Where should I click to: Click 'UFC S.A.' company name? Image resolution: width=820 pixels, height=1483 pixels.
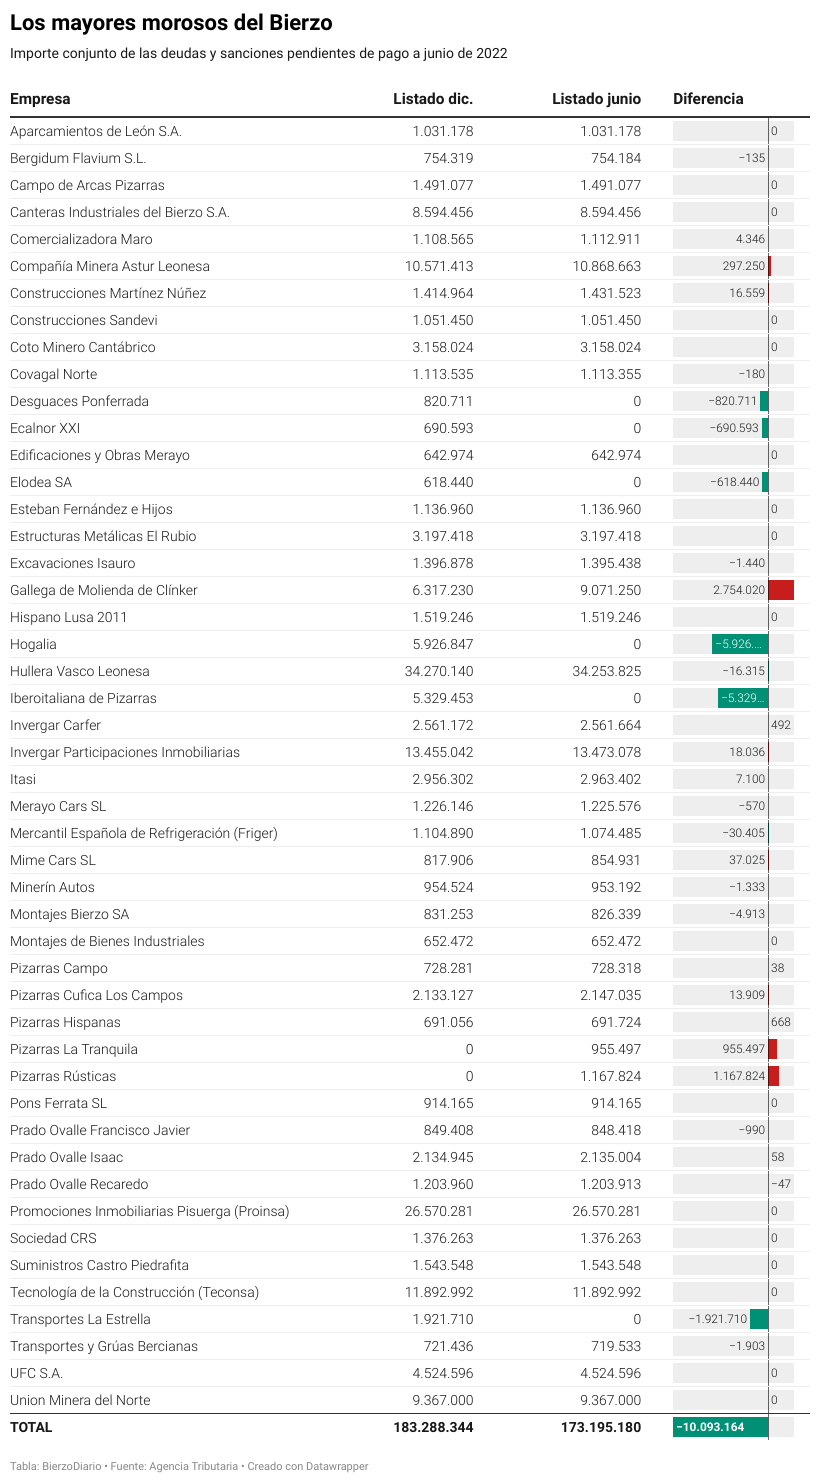(36, 1373)
